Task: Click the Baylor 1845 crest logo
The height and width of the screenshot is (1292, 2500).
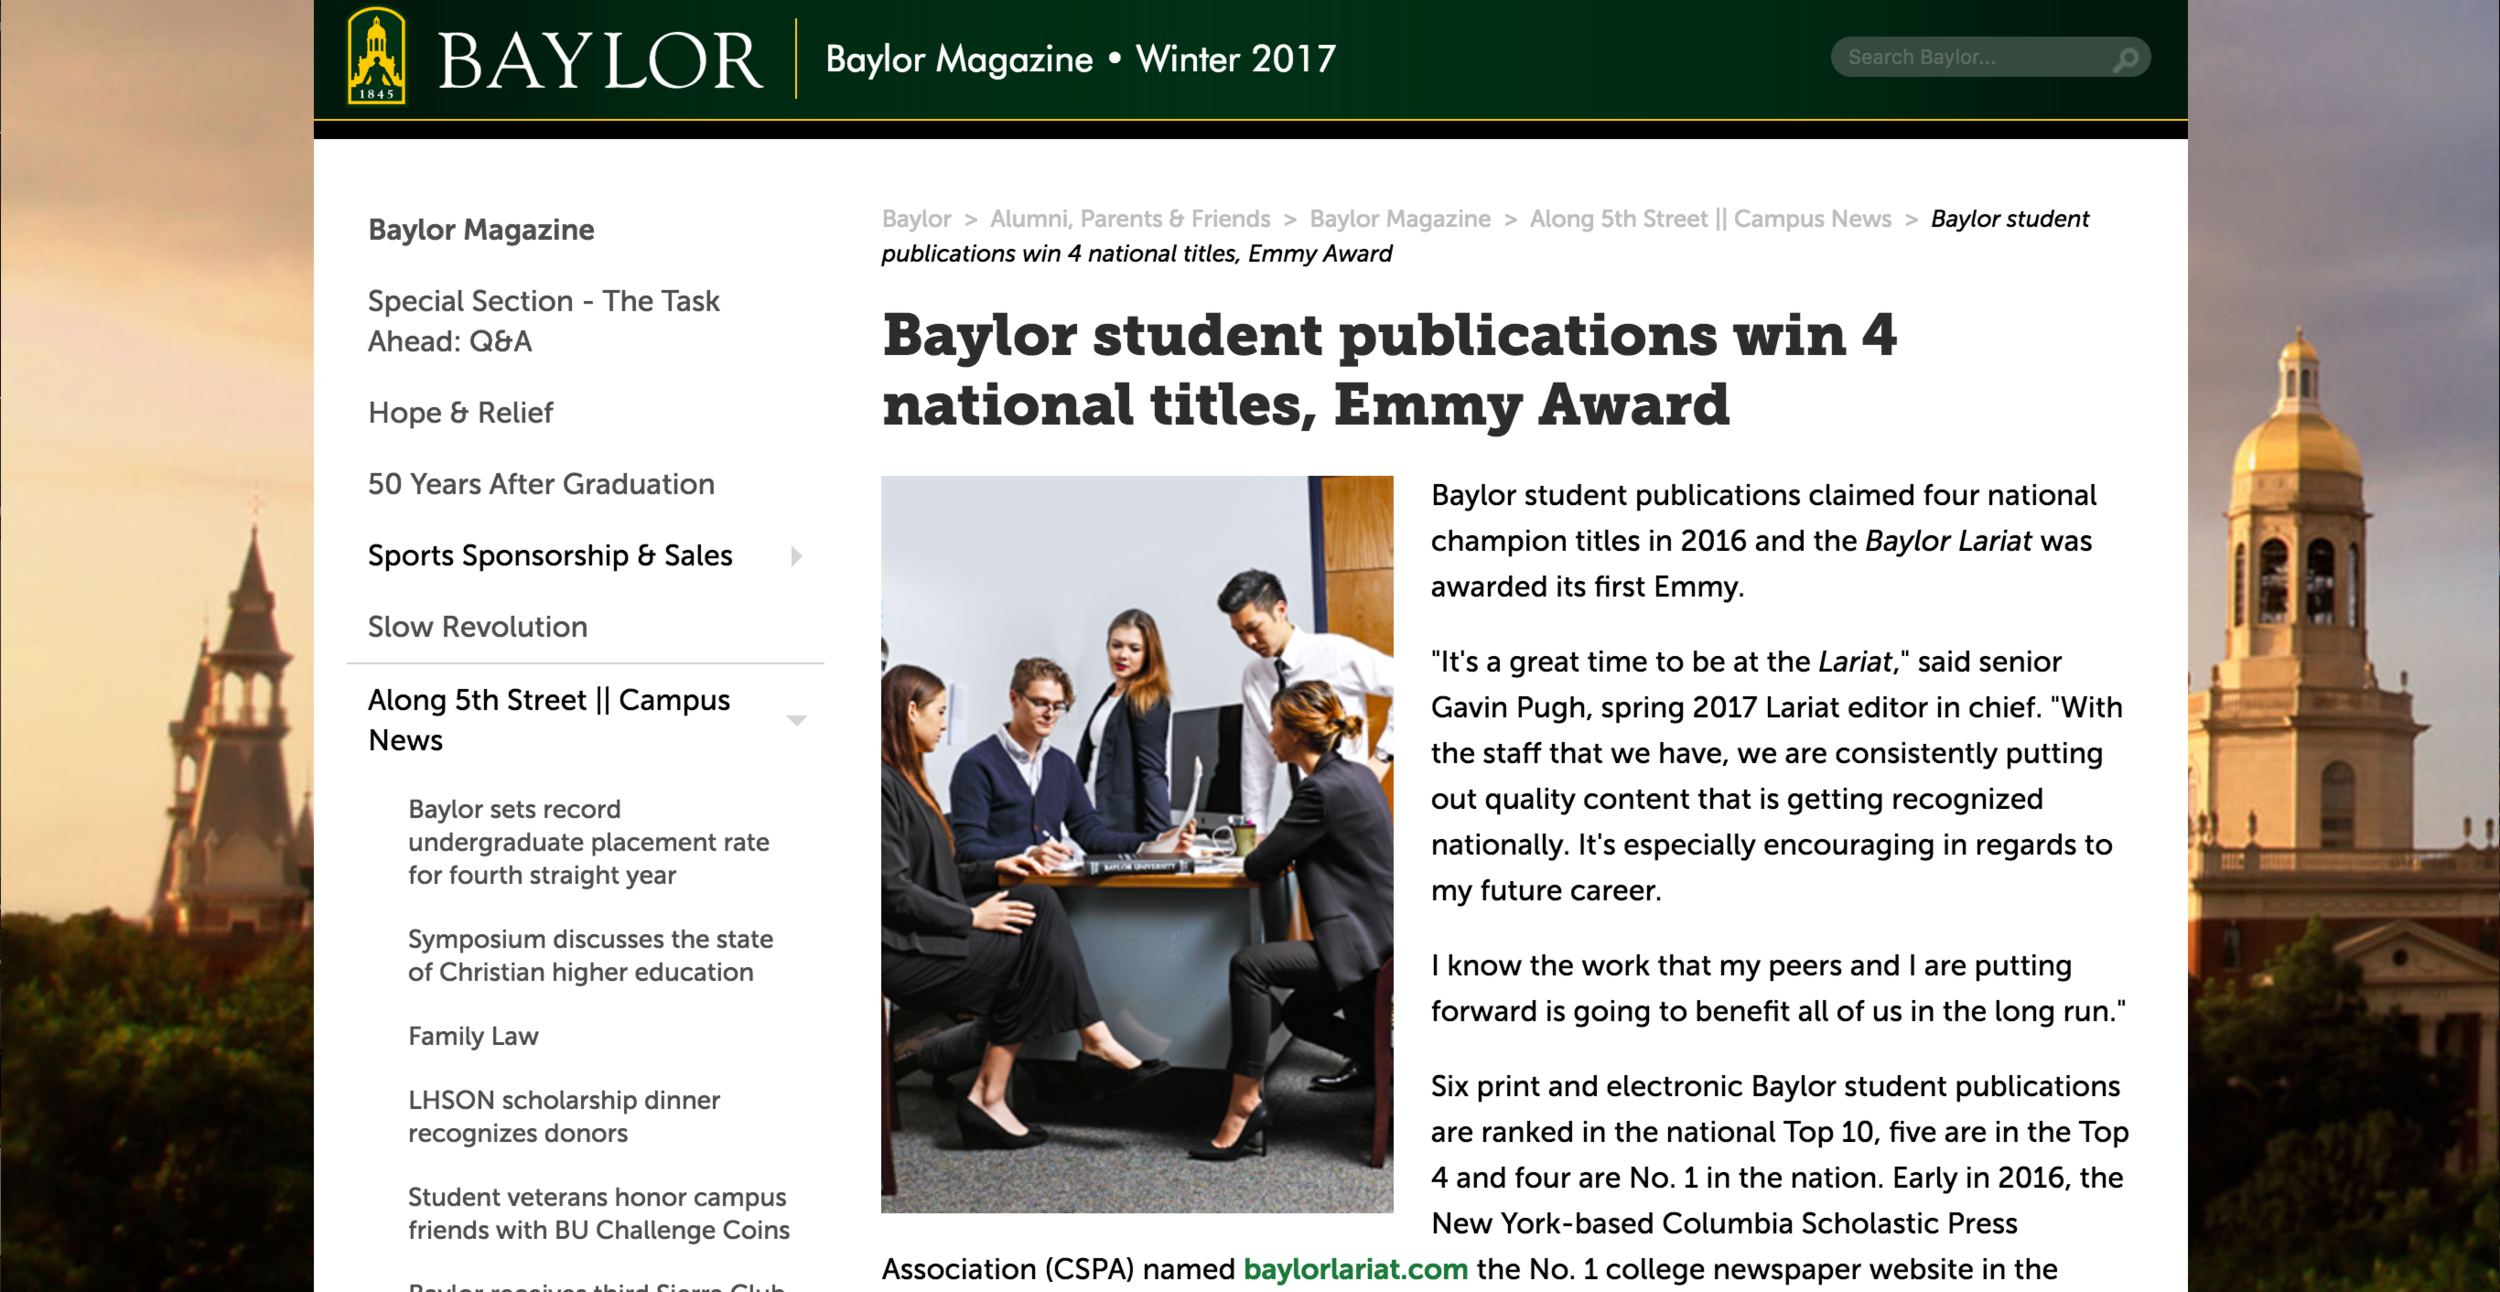Action: (x=376, y=56)
